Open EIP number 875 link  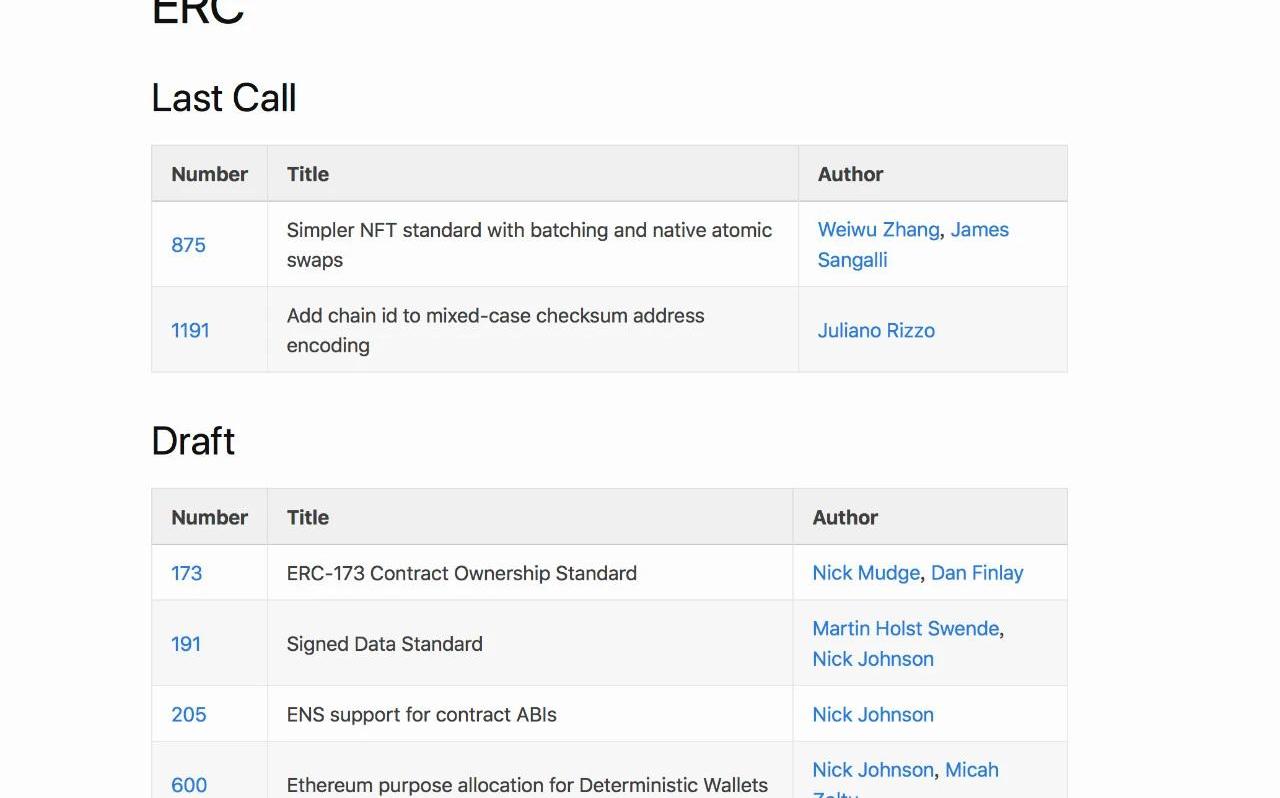point(188,245)
